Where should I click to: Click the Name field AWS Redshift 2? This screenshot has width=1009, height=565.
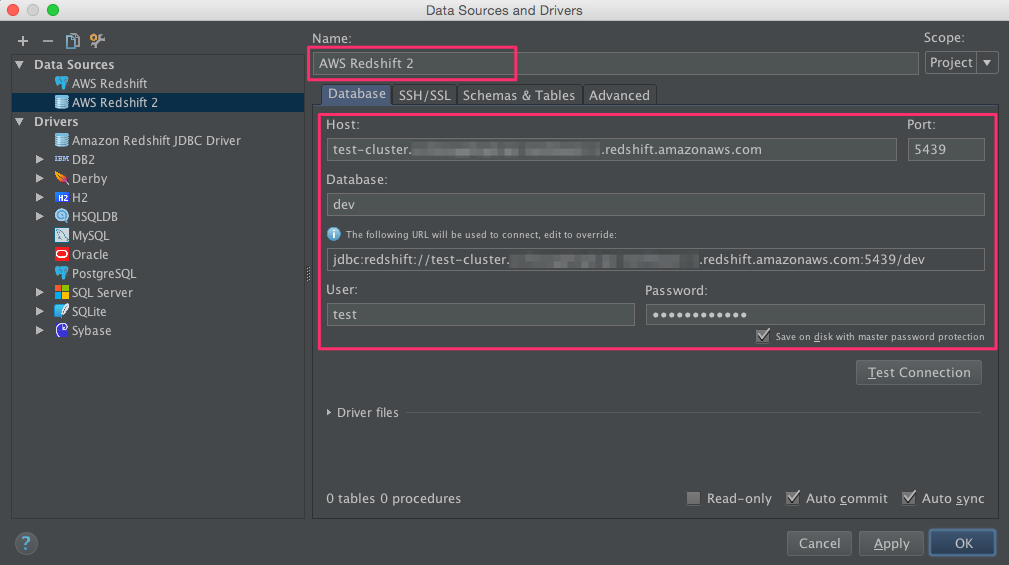coord(615,63)
